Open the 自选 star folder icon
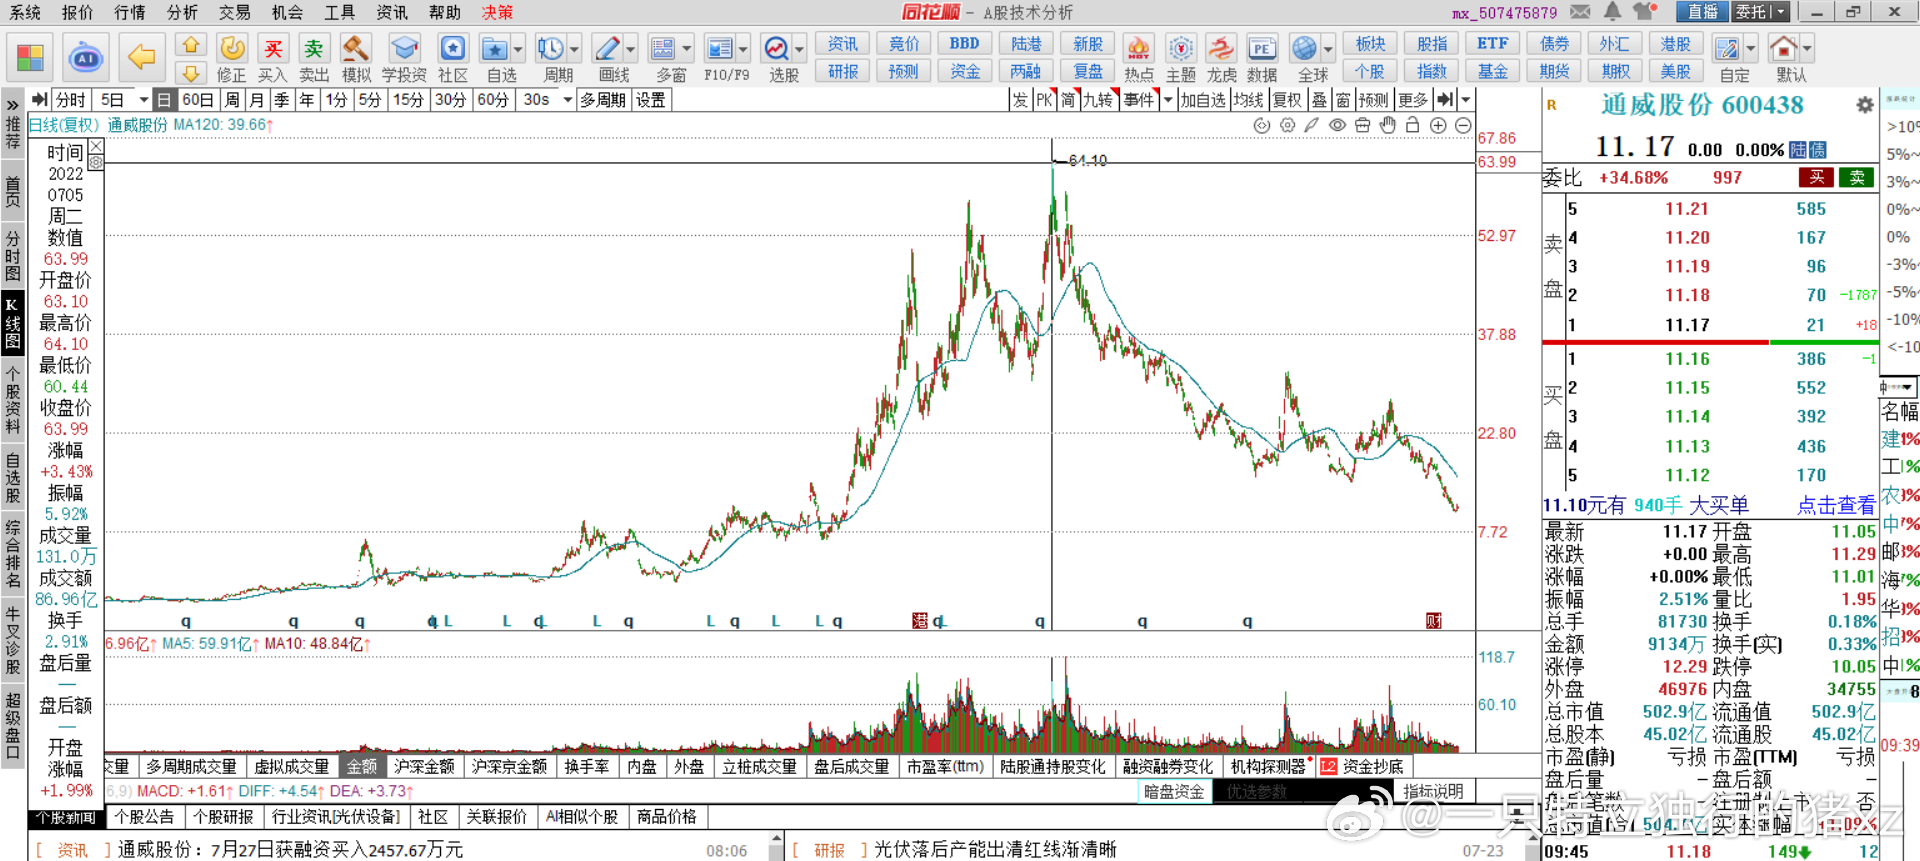 495,59
